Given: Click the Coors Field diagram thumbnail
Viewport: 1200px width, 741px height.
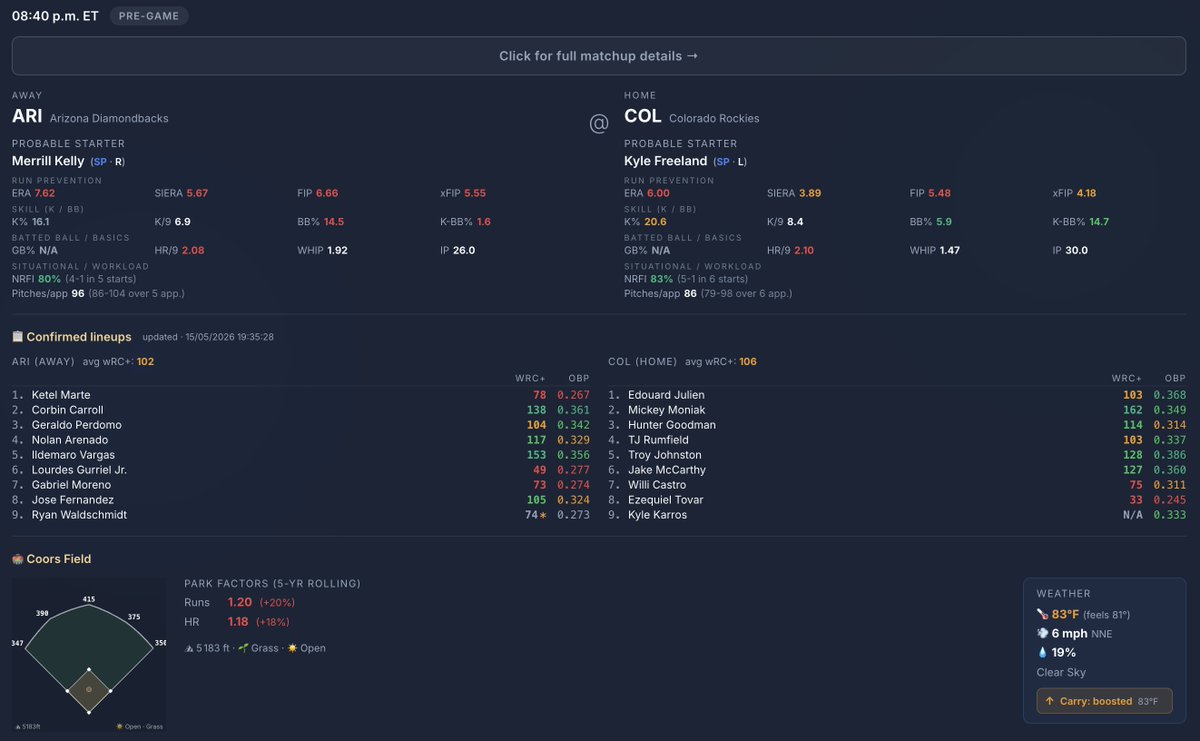Looking at the screenshot, I should pyautogui.click(x=89, y=656).
